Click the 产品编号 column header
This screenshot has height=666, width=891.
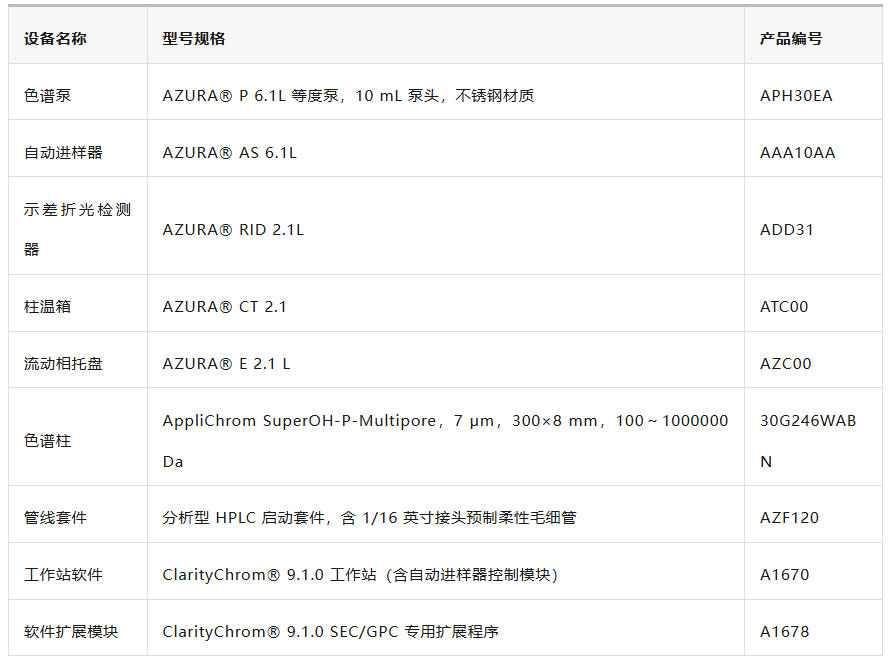click(813, 35)
